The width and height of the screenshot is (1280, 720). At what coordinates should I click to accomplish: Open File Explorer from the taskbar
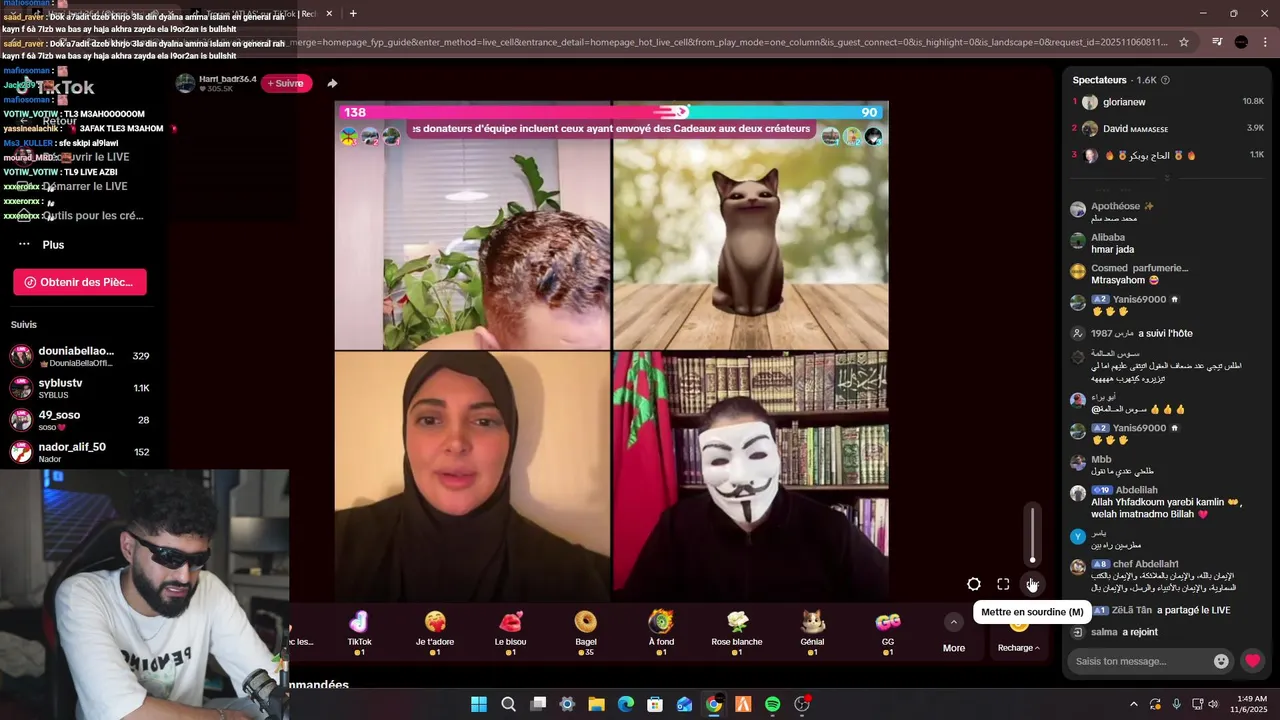(x=596, y=704)
